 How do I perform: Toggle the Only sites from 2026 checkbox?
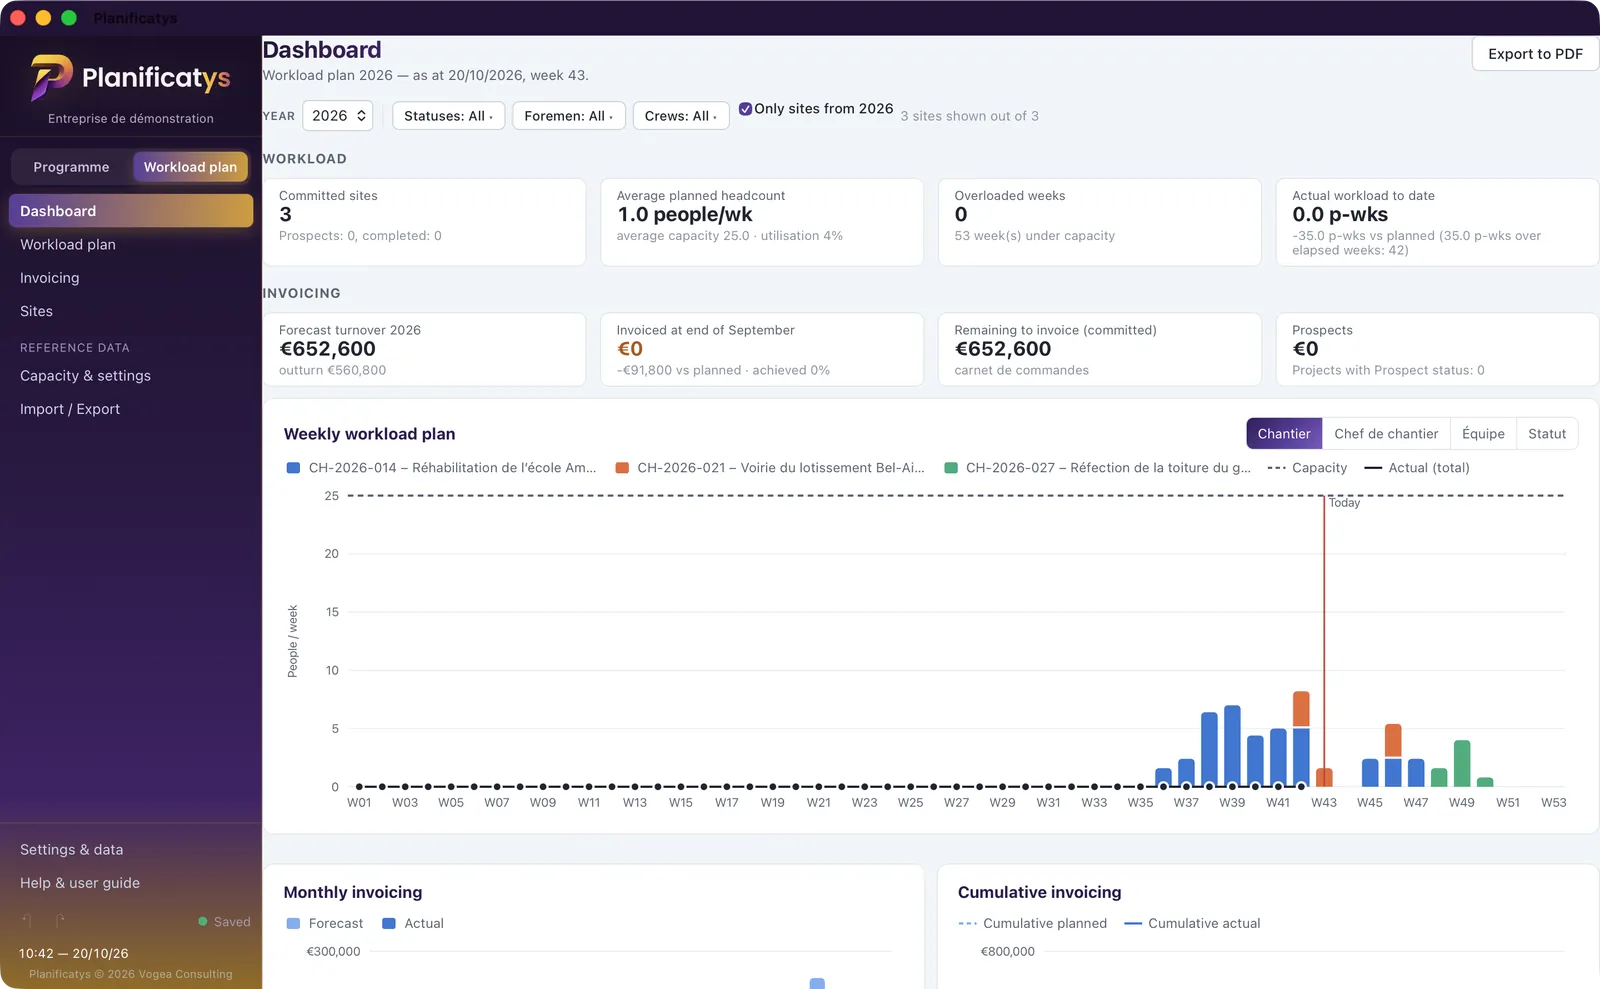coord(745,109)
